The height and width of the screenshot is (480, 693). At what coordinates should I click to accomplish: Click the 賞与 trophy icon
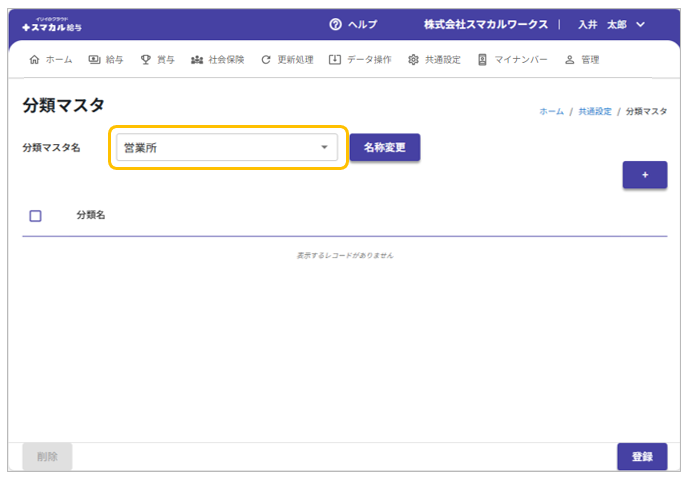click(x=146, y=60)
